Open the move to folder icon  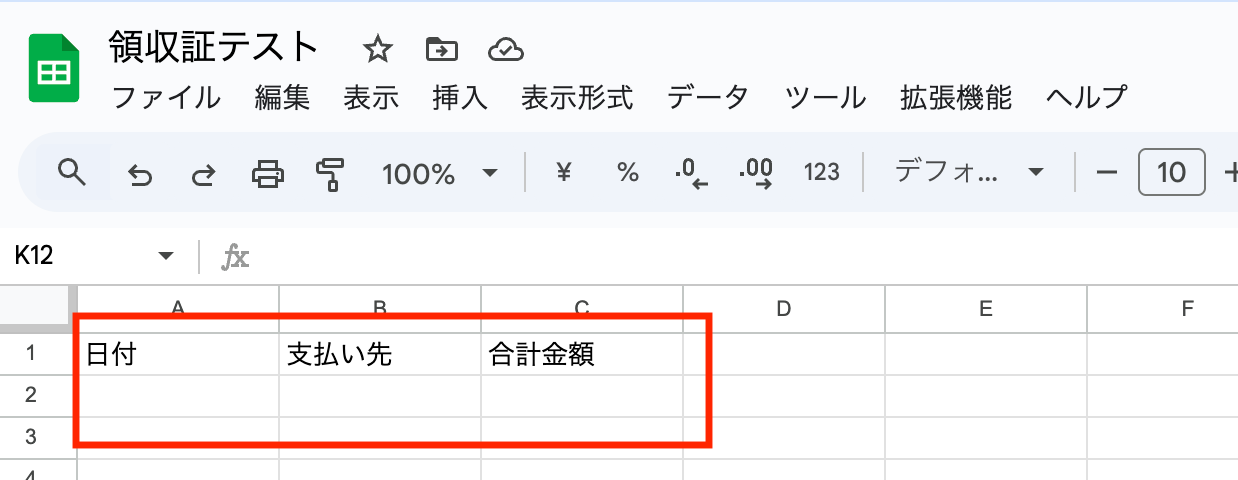pos(441,49)
